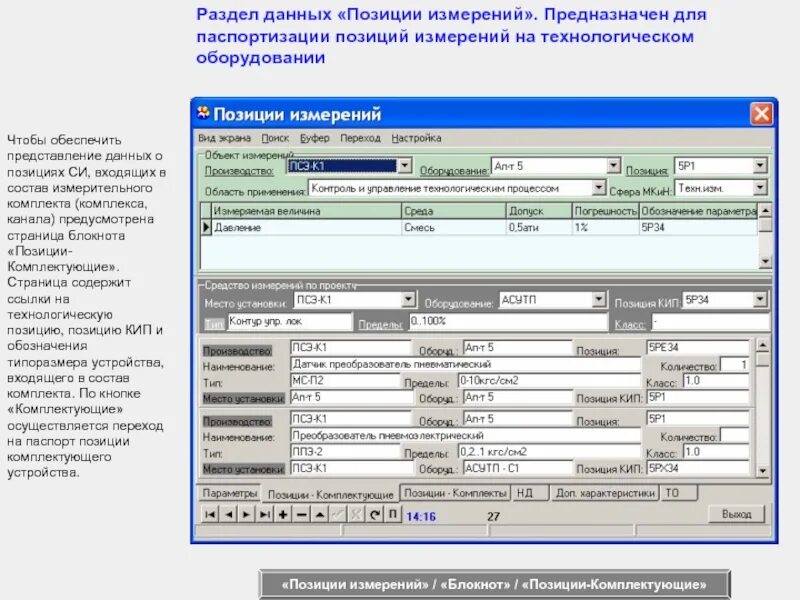Image resolution: width=800 pixels, height=600 pixels.
Task: Go to the first record in navigator
Action: (x=210, y=514)
